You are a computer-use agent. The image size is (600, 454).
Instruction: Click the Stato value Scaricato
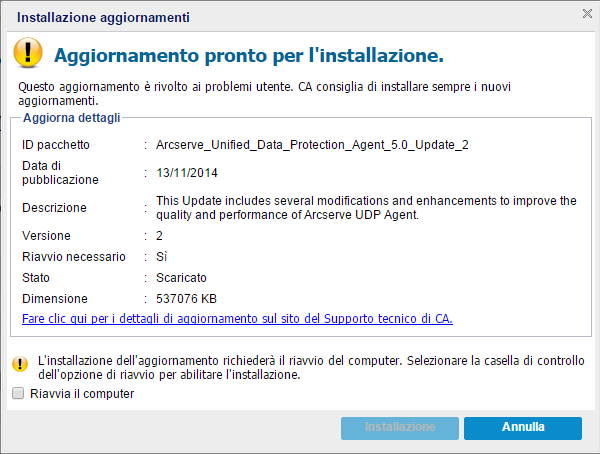coord(182,277)
